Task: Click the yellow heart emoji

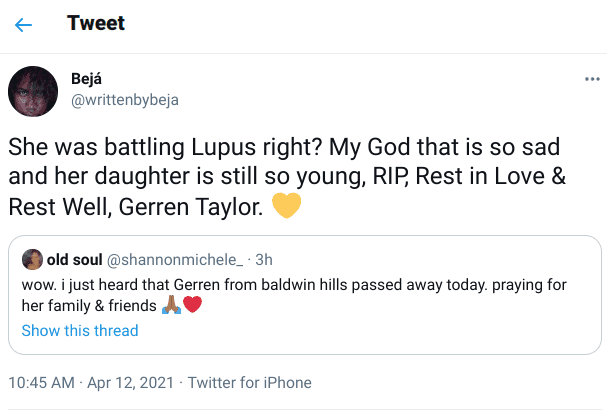Action: 288,208
